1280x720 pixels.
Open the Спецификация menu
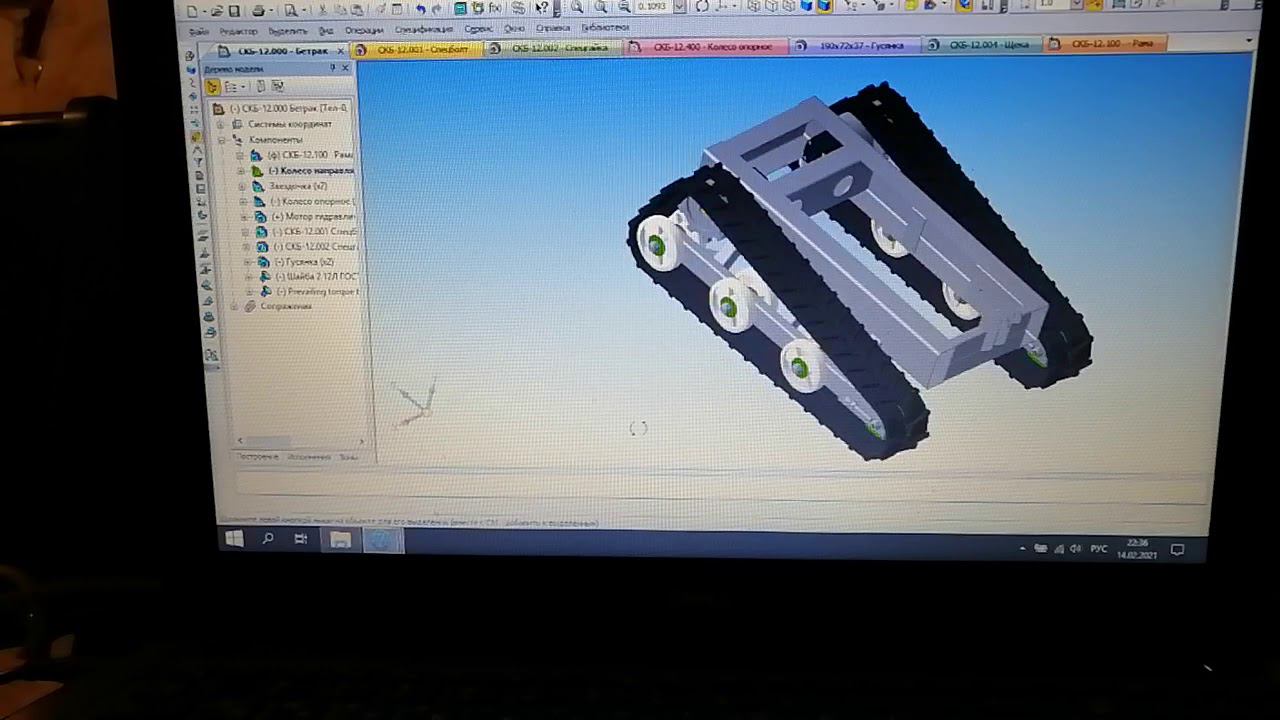click(424, 29)
